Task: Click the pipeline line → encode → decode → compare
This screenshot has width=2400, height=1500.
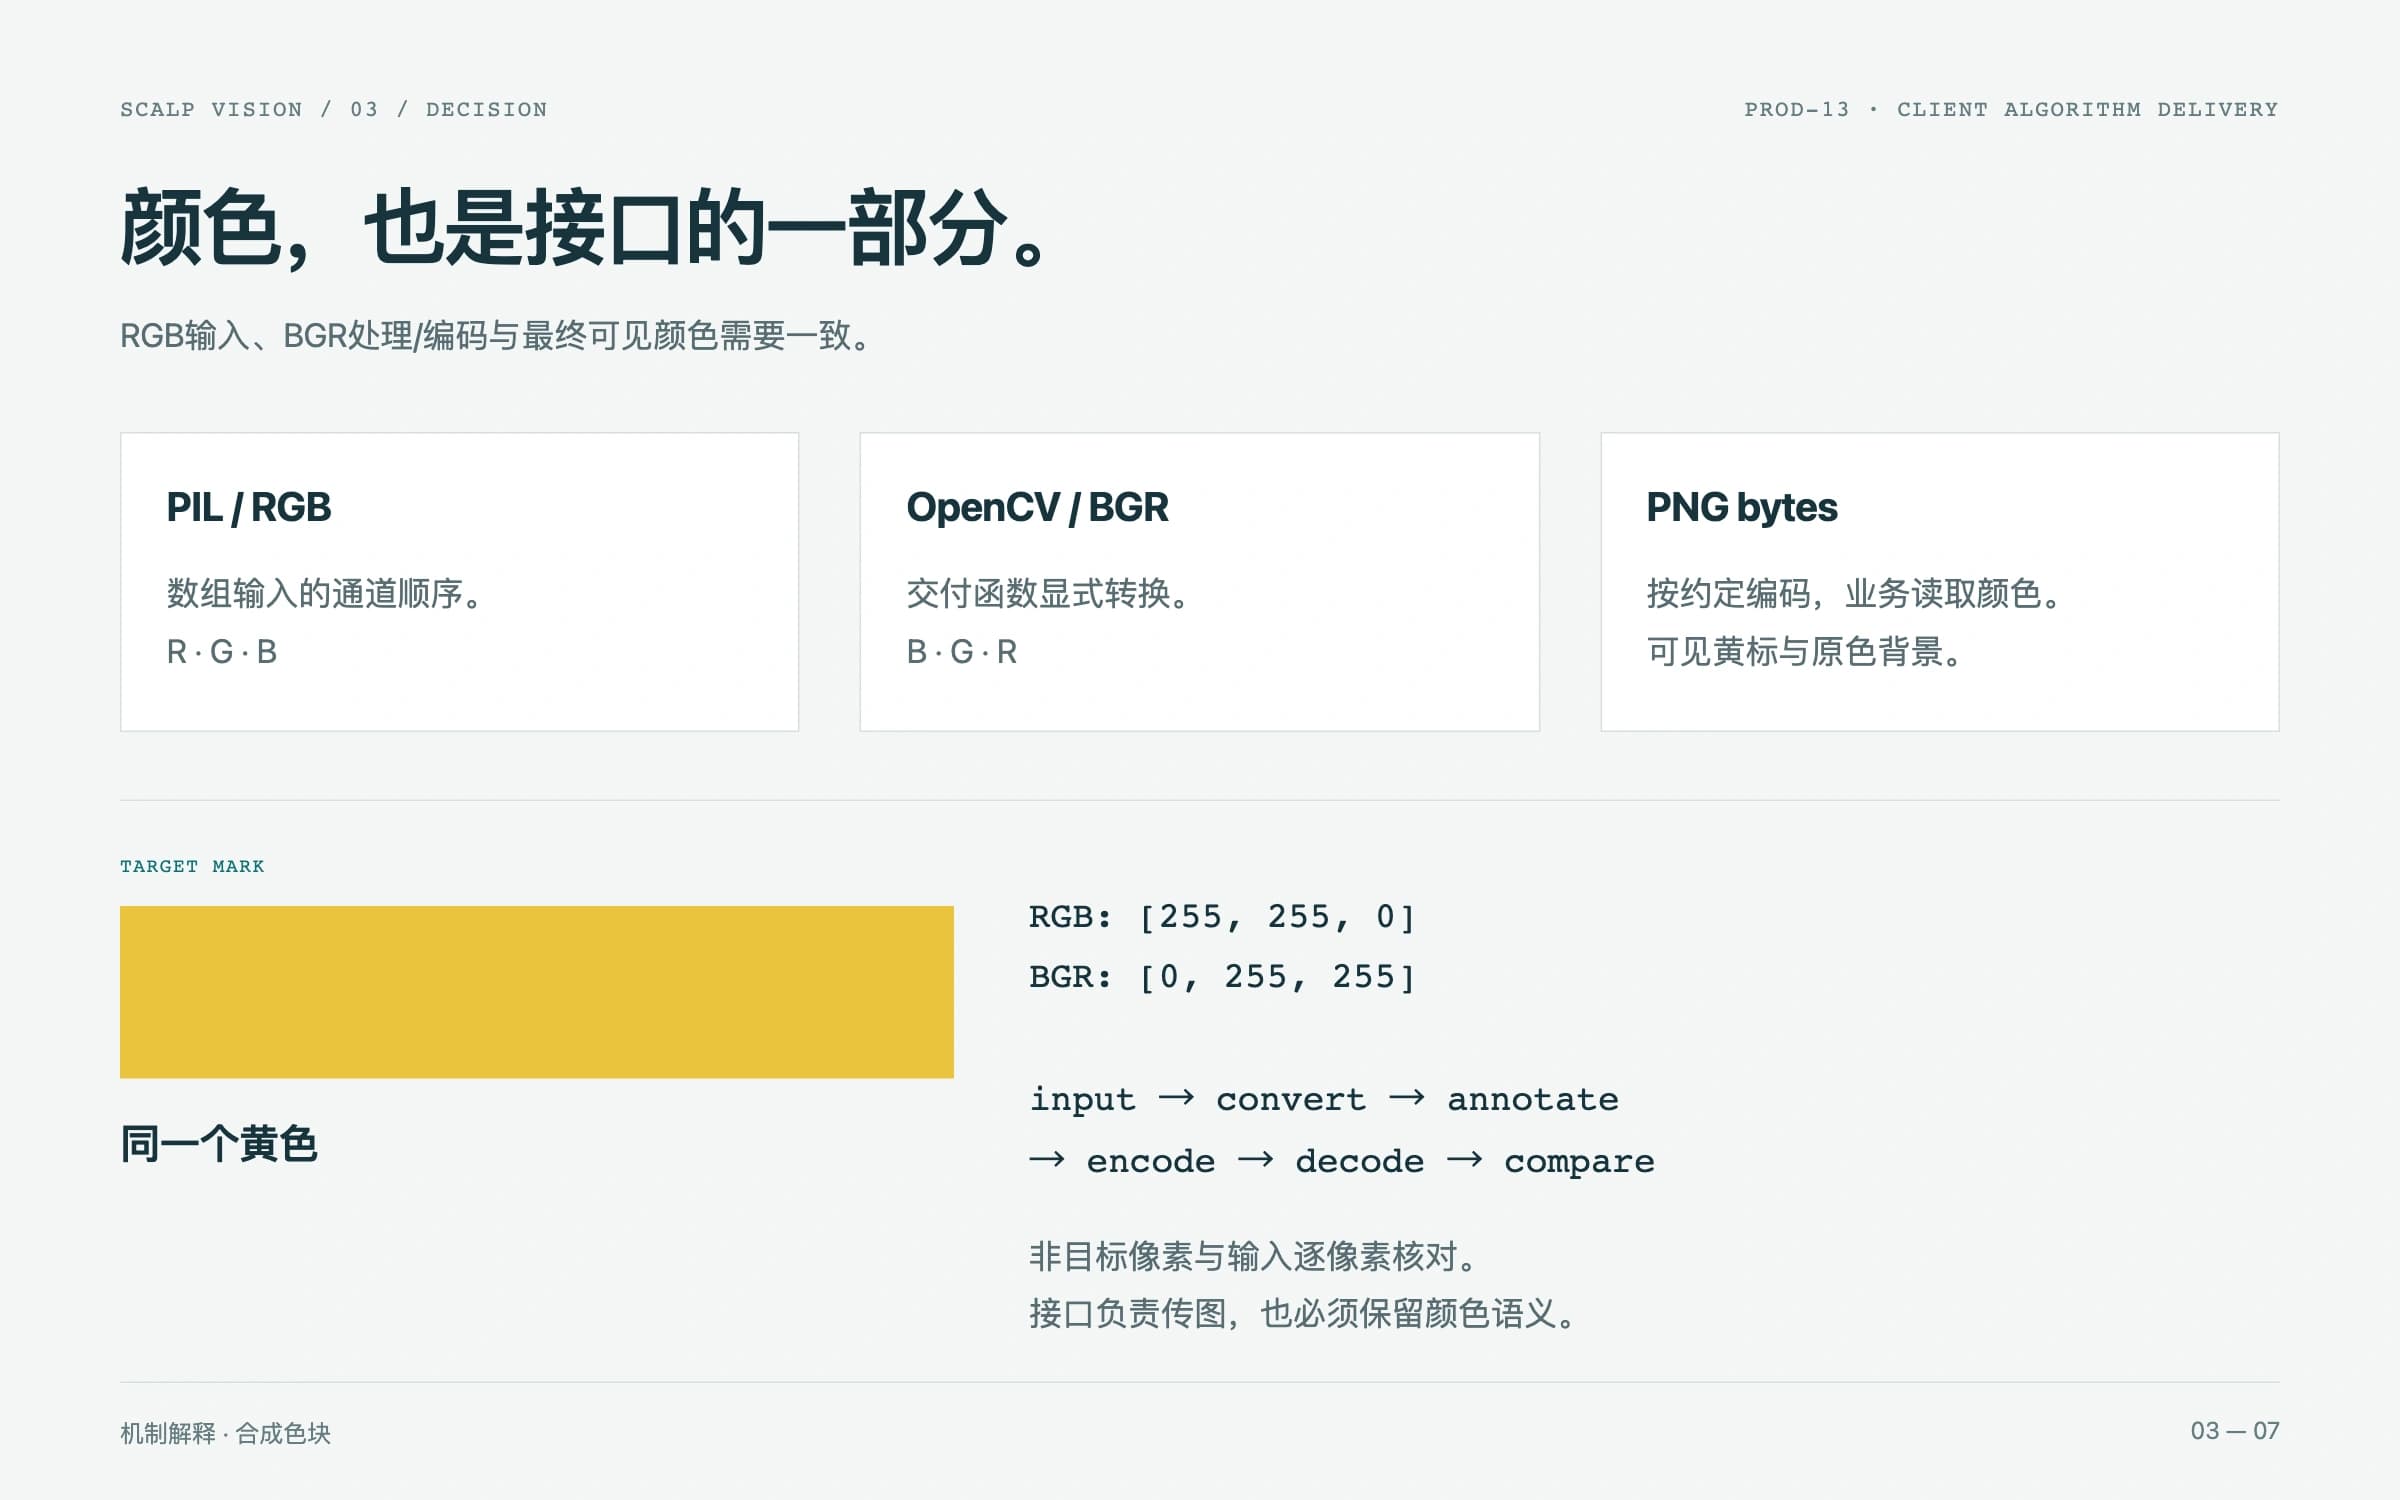Action: 1342,1161
